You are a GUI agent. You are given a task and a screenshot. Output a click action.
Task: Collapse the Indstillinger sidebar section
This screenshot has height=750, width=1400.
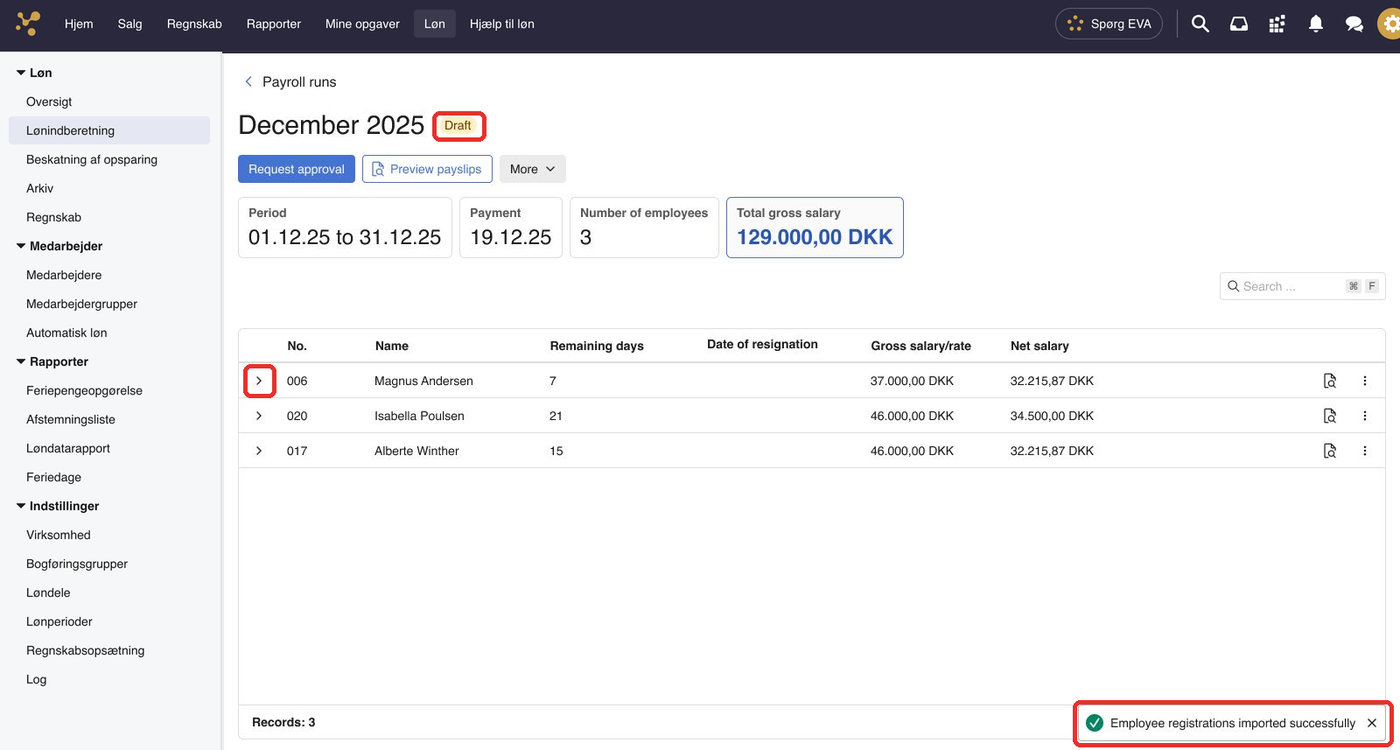(x=21, y=506)
